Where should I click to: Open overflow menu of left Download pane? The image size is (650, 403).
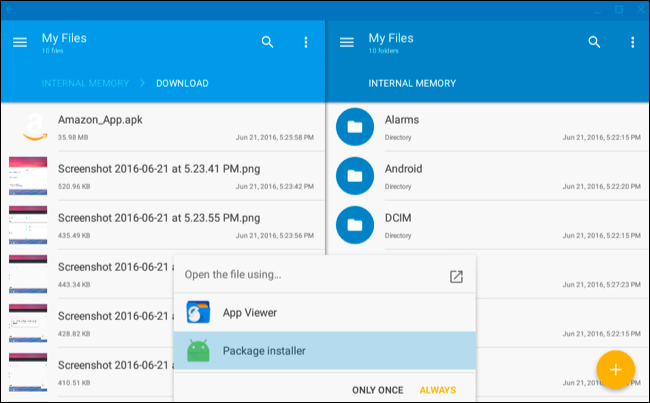pyautogui.click(x=306, y=42)
